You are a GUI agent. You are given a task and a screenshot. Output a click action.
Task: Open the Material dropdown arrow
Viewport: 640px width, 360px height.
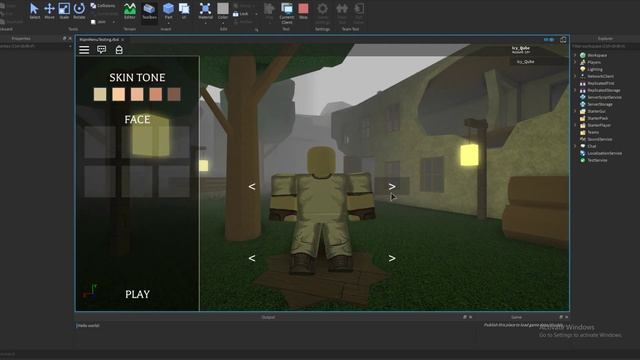(x=205, y=22)
